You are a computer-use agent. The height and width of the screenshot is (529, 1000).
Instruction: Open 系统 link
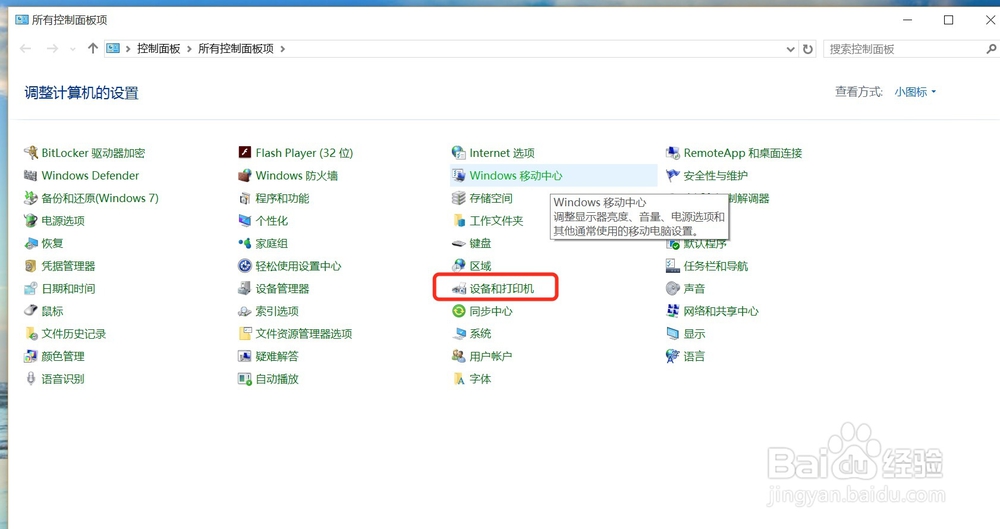(x=480, y=334)
